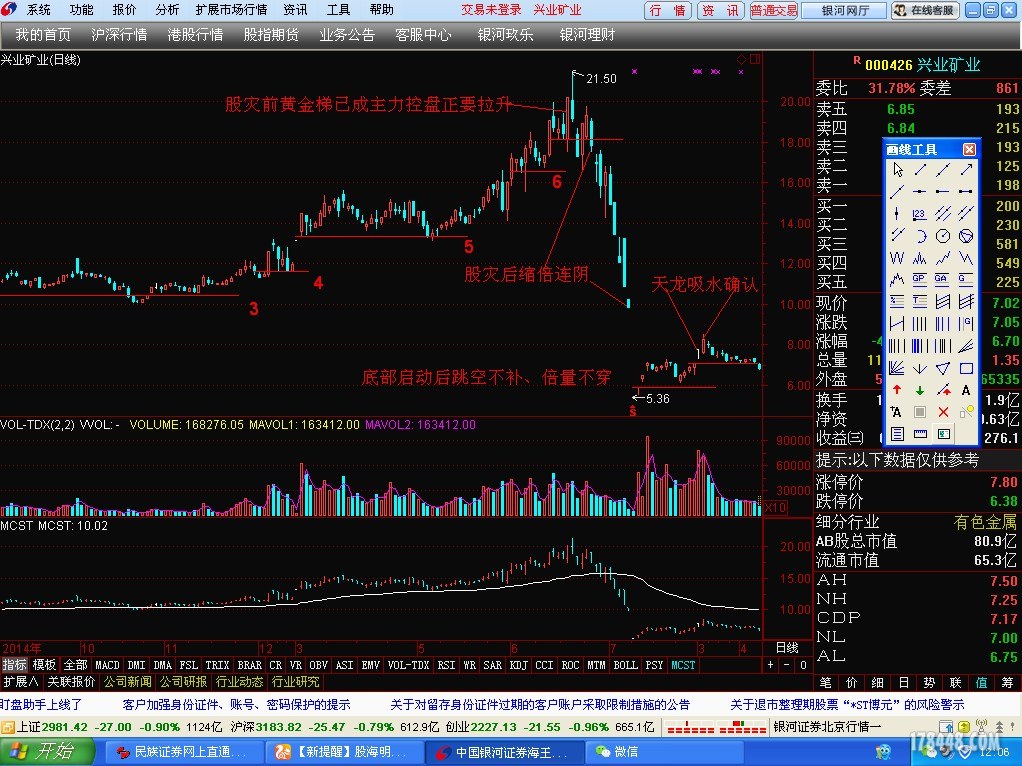Switch to 民族证券网上直通 taskbar window
1022x766 pixels.
(x=184, y=752)
